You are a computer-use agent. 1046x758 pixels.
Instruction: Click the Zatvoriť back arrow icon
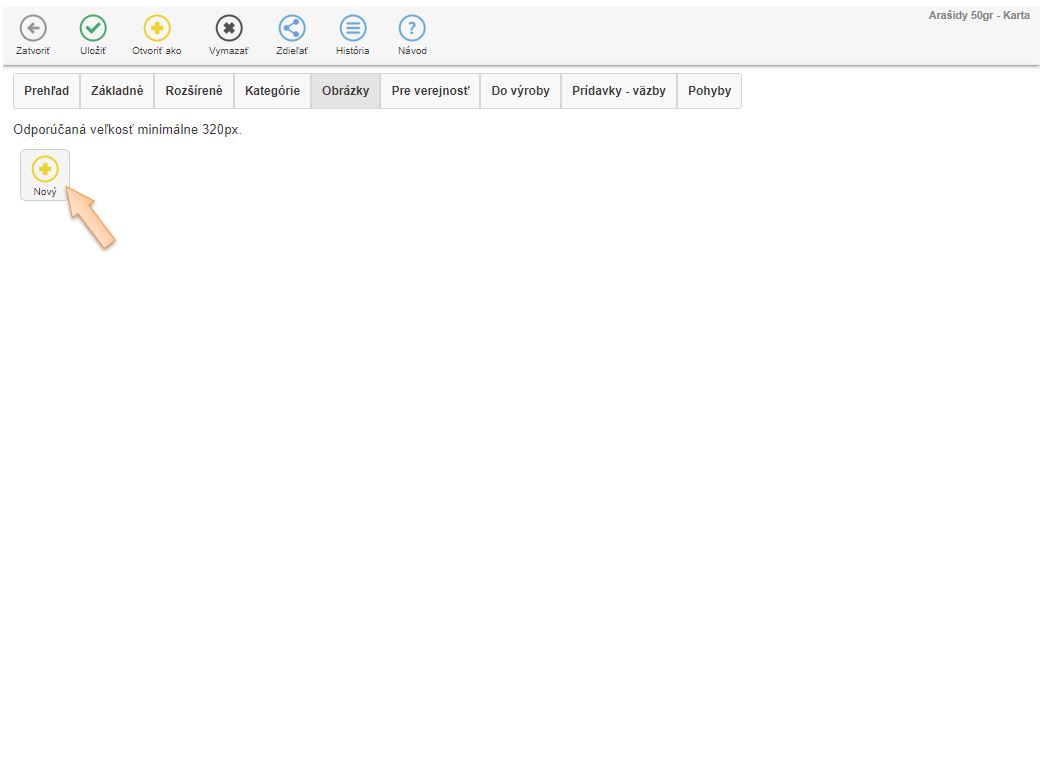pos(33,29)
